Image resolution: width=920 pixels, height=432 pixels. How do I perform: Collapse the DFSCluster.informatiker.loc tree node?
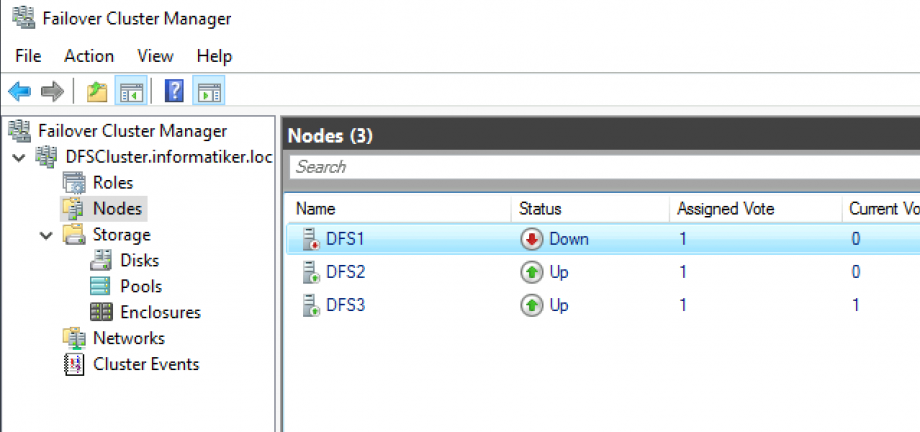[x=19, y=157]
